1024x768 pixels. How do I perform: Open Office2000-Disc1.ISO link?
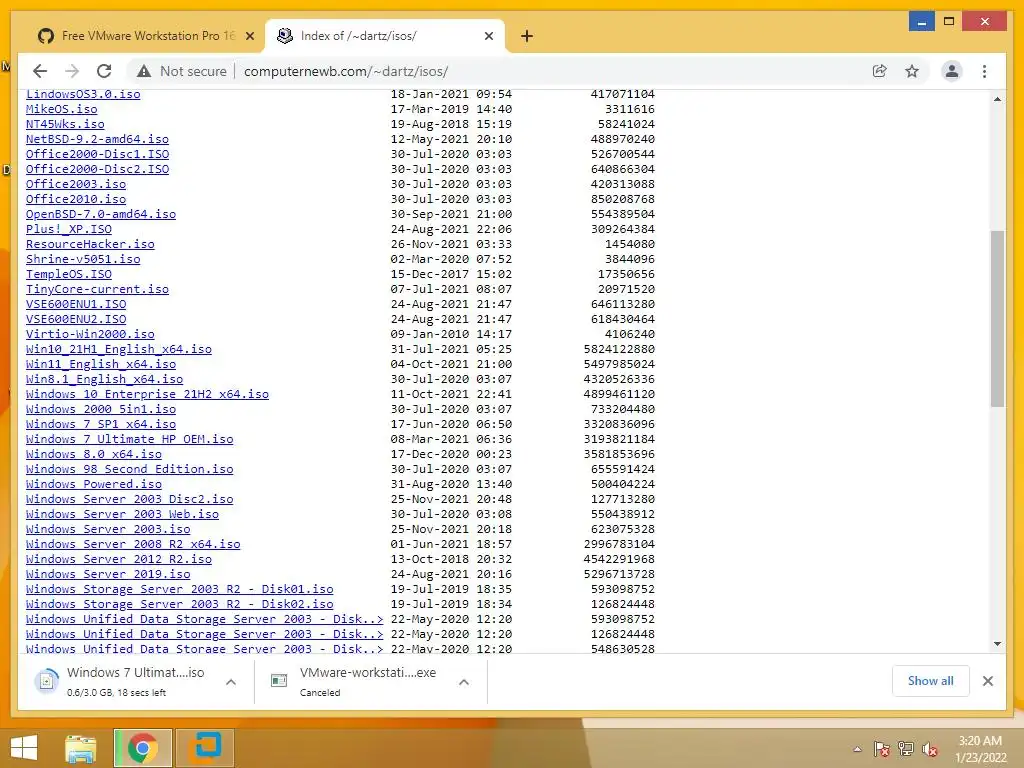(97, 154)
